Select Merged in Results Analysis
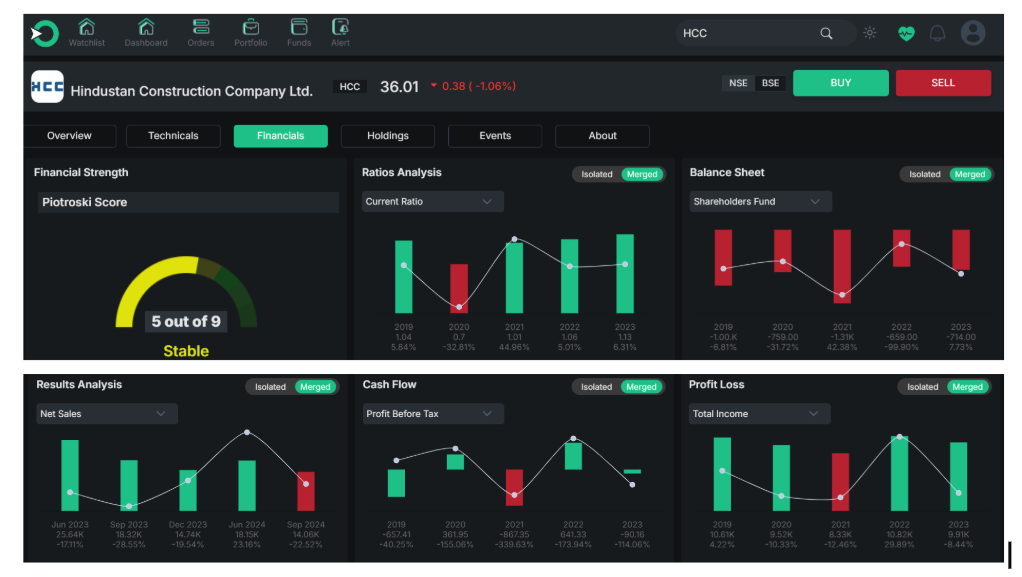The width and height of the screenshot is (1022, 577). click(315, 387)
